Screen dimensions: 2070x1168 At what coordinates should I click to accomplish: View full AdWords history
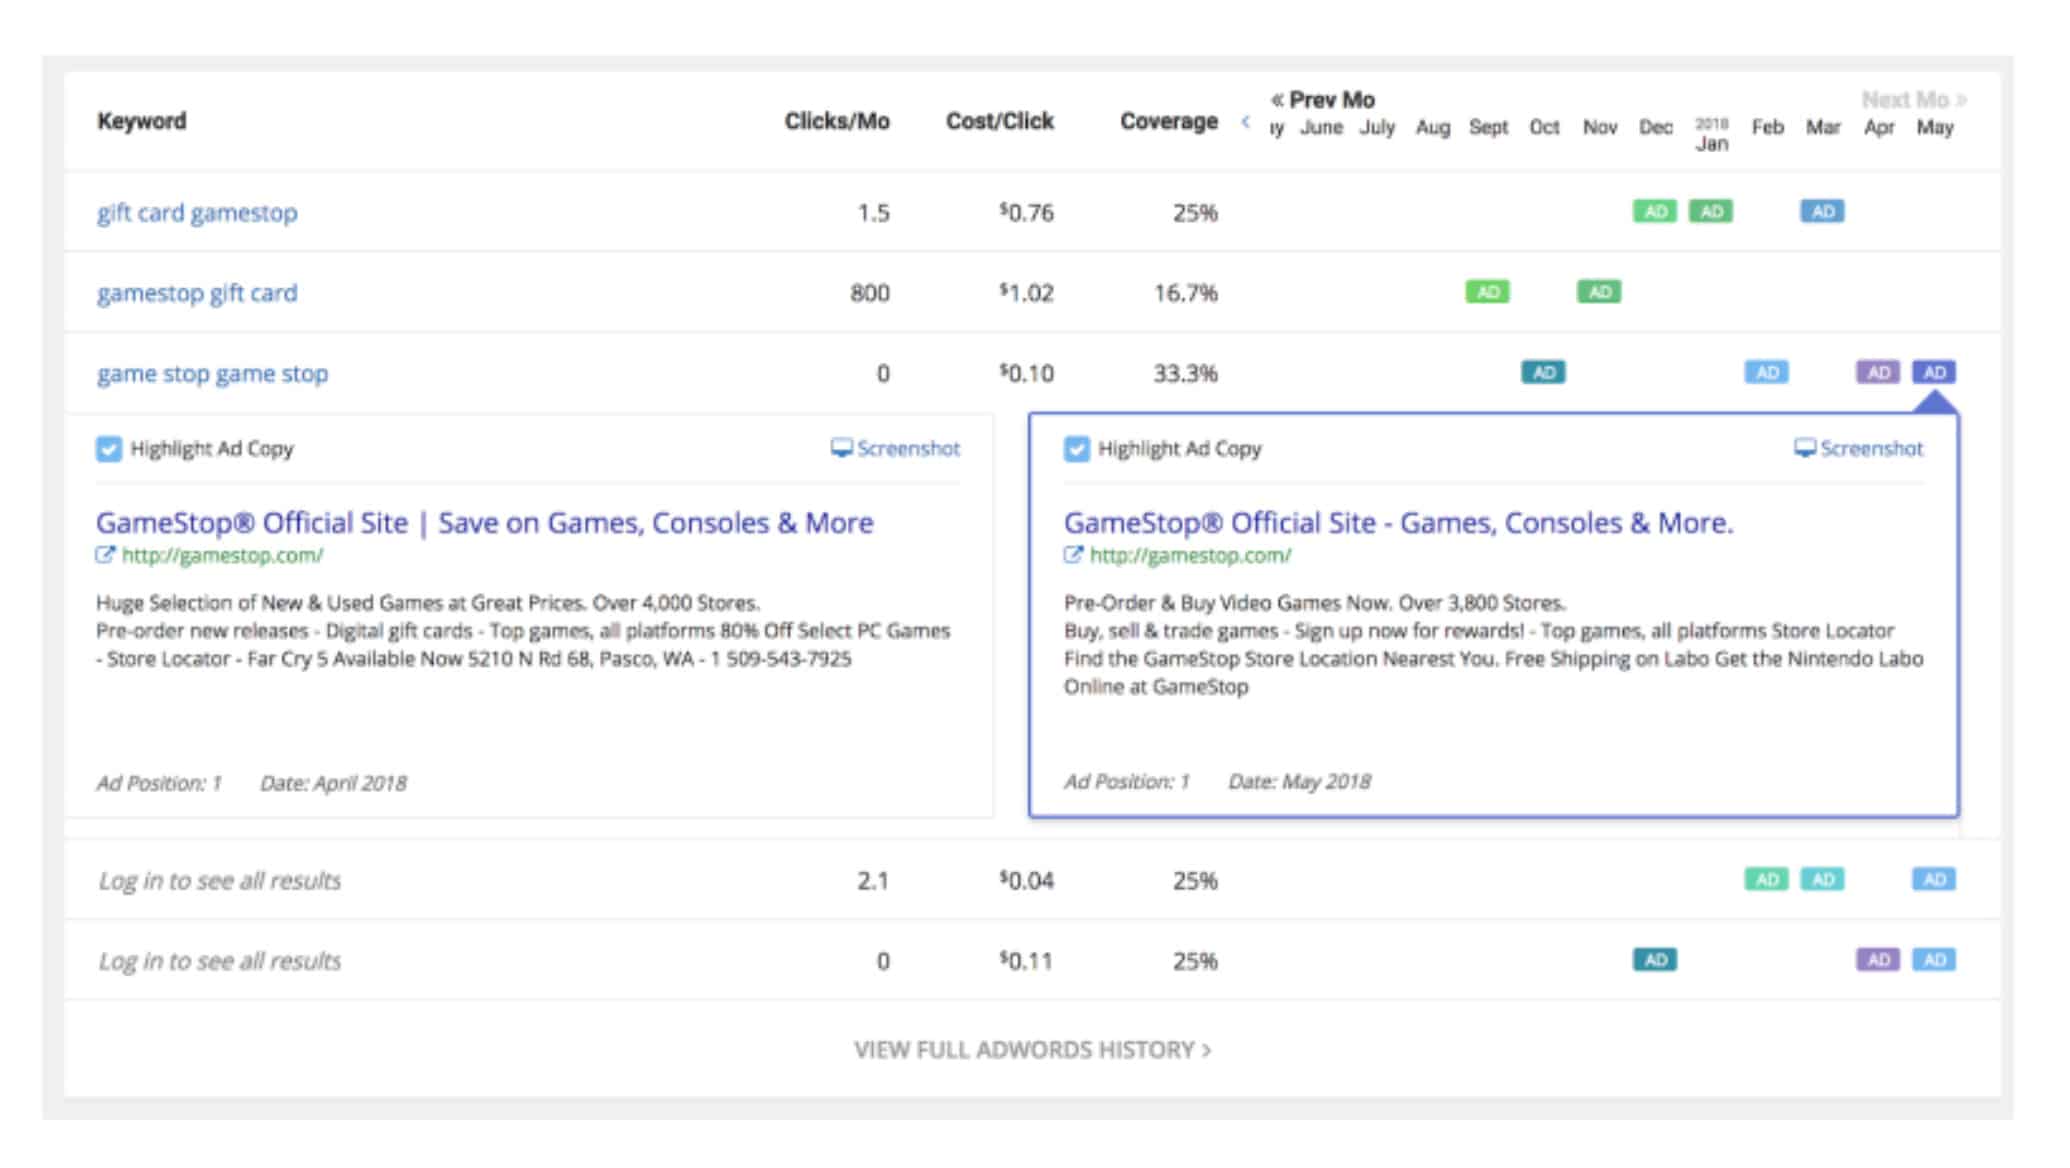[1033, 1050]
